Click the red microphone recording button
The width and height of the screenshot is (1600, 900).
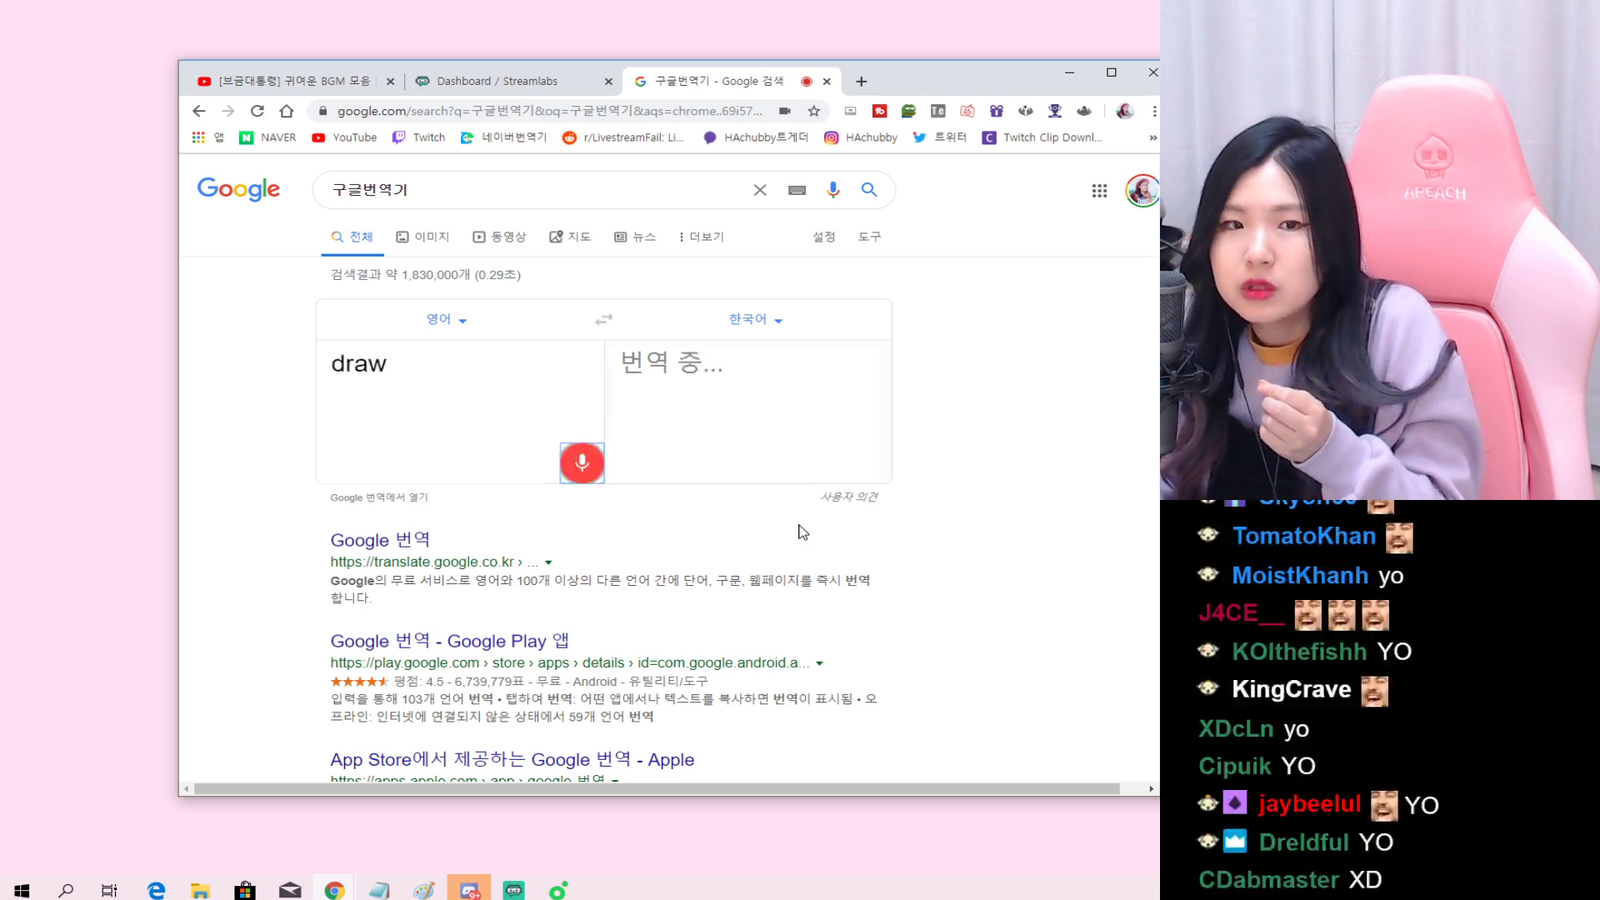tap(582, 463)
